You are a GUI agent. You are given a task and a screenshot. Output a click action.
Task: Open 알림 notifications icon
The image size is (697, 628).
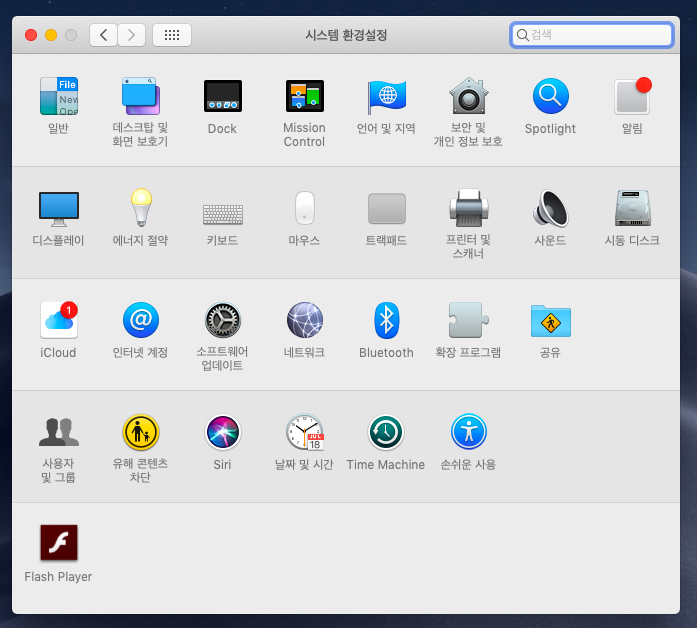tap(633, 96)
